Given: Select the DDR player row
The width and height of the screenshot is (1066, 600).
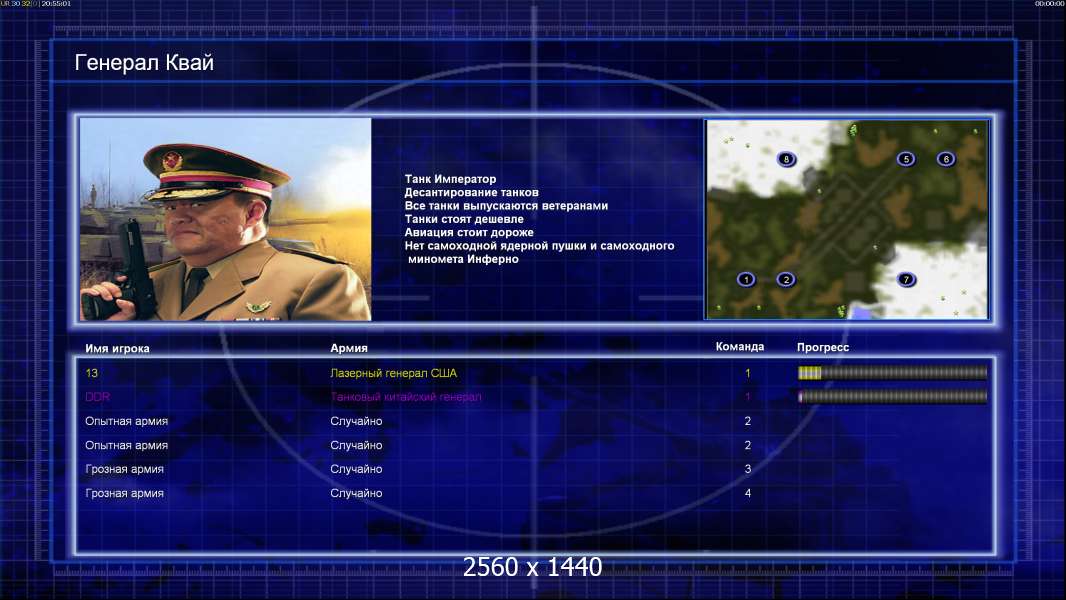Looking at the screenshot, I should click(534, 397).
